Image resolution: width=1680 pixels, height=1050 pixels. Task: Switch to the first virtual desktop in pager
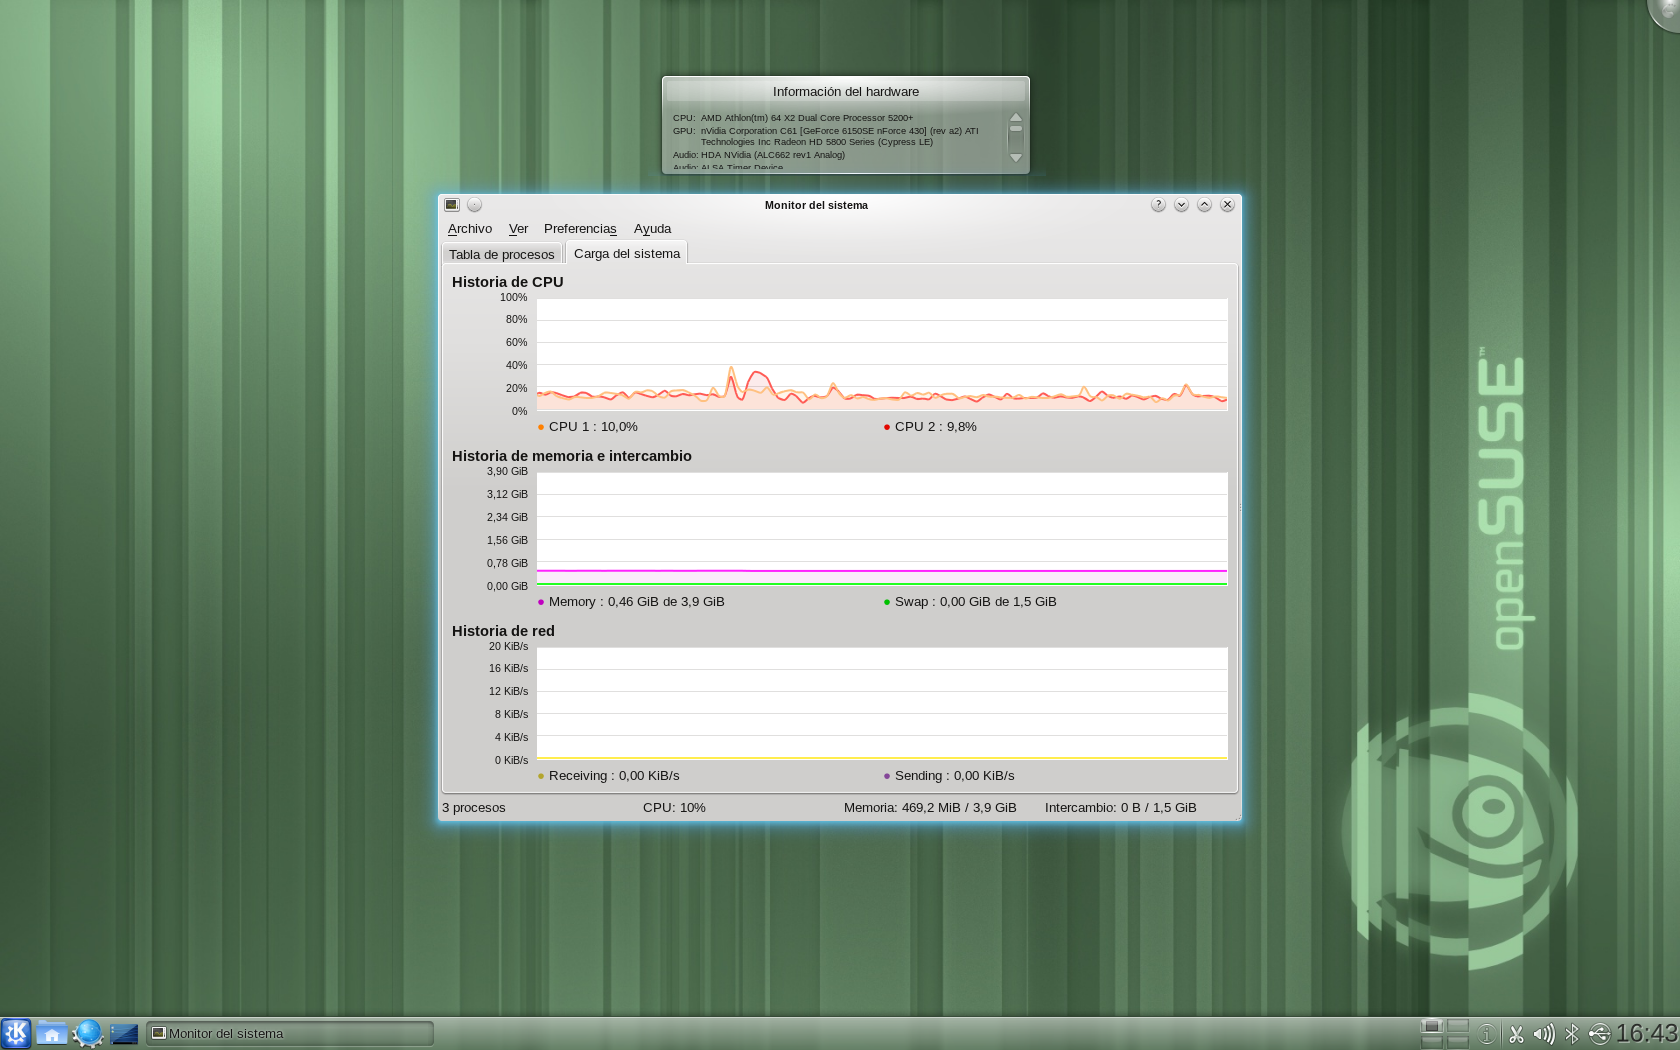click(1432, 1027)
